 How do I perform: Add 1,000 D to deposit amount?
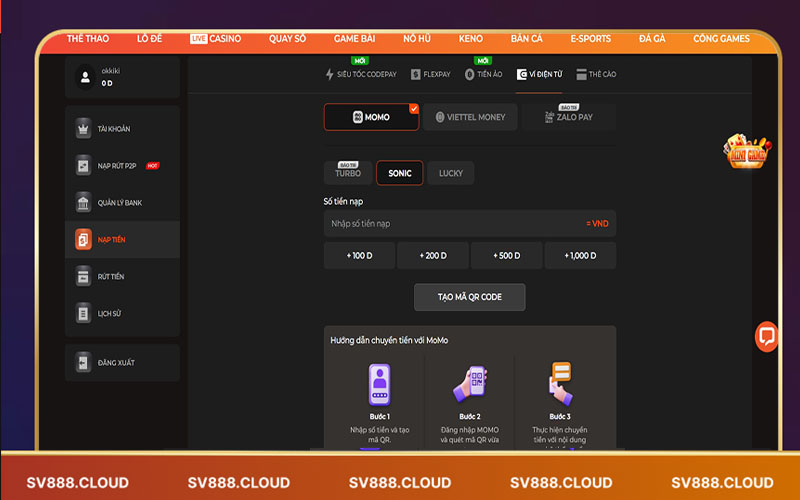[x=580, y=256]
